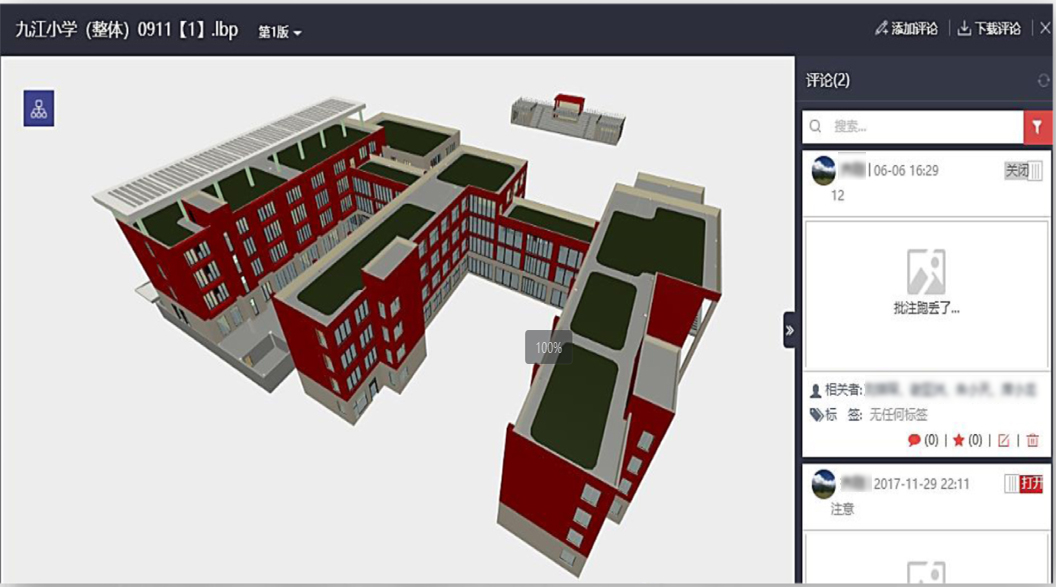The width and height of the screenshot is (1056, 587).
Task: Click the magnifier icon in search box
Action: 816,127
